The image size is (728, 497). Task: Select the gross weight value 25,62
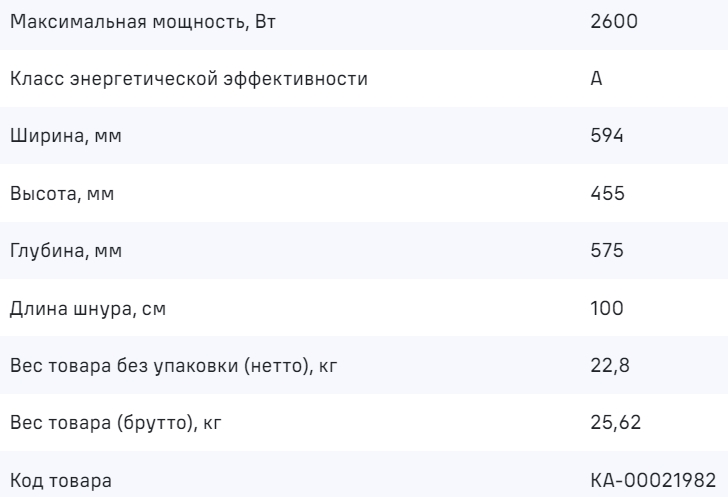tap(611, 424)
